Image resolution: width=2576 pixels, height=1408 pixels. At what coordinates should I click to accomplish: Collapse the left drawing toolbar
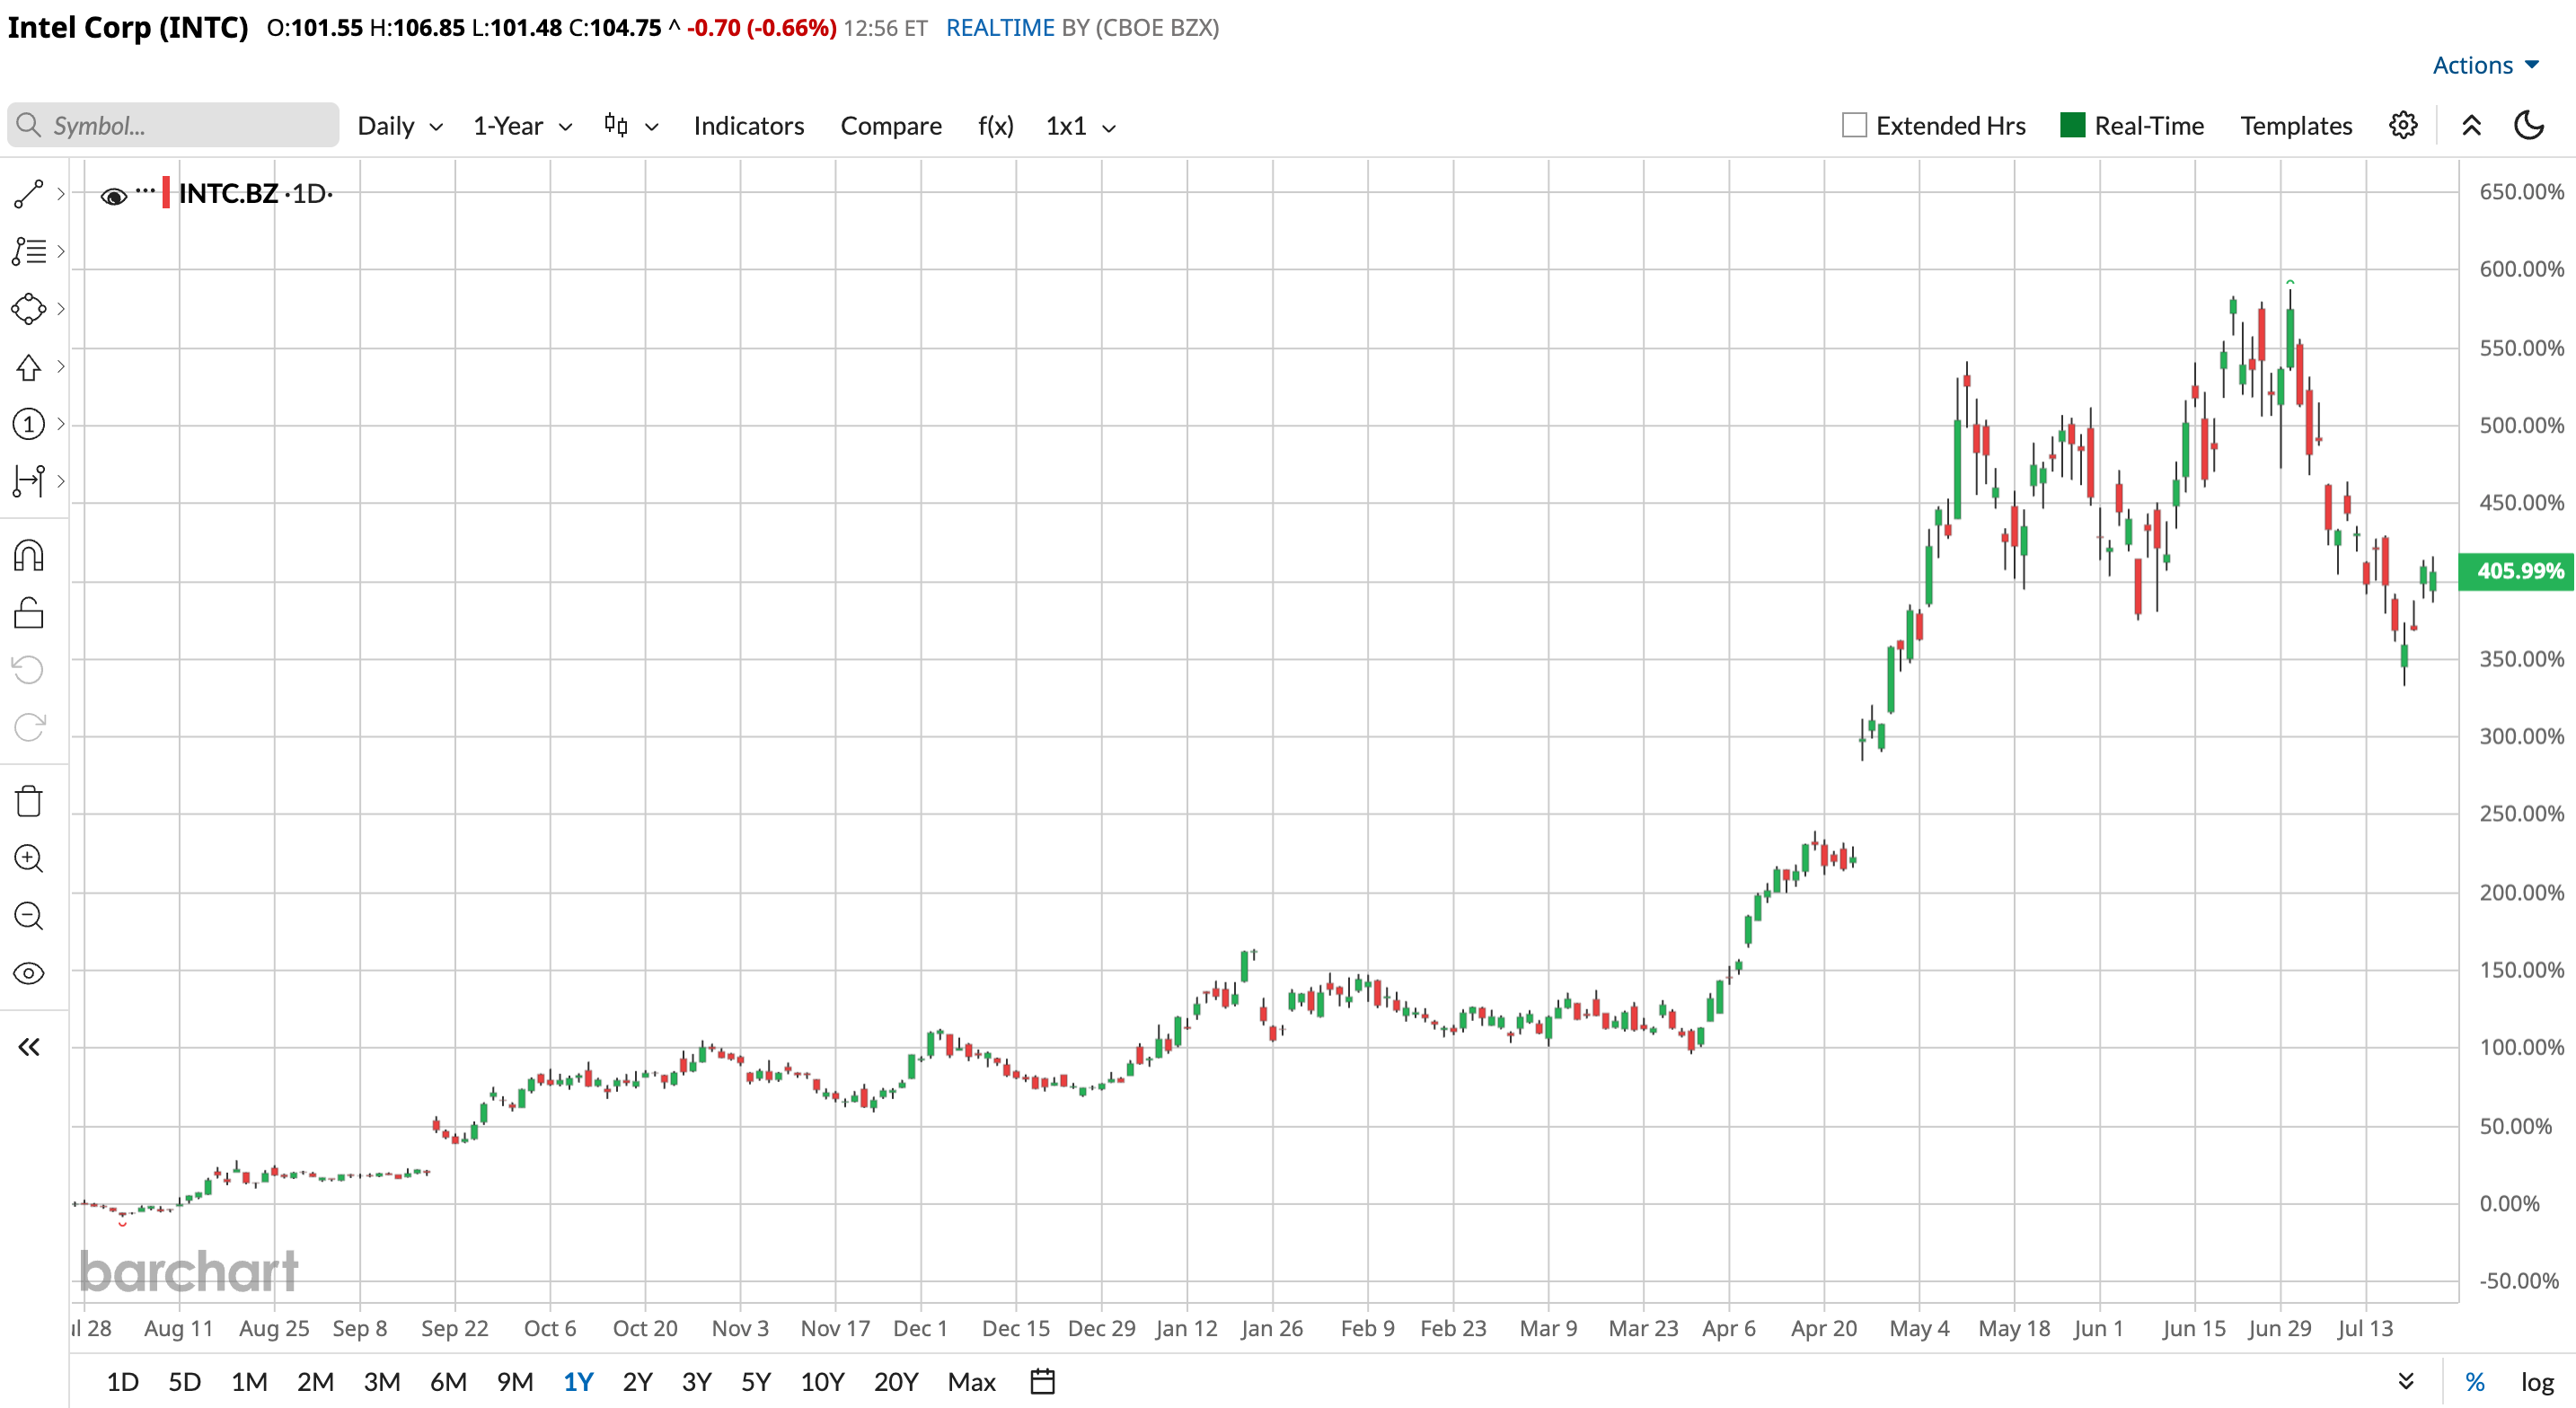coord(29,1047)
